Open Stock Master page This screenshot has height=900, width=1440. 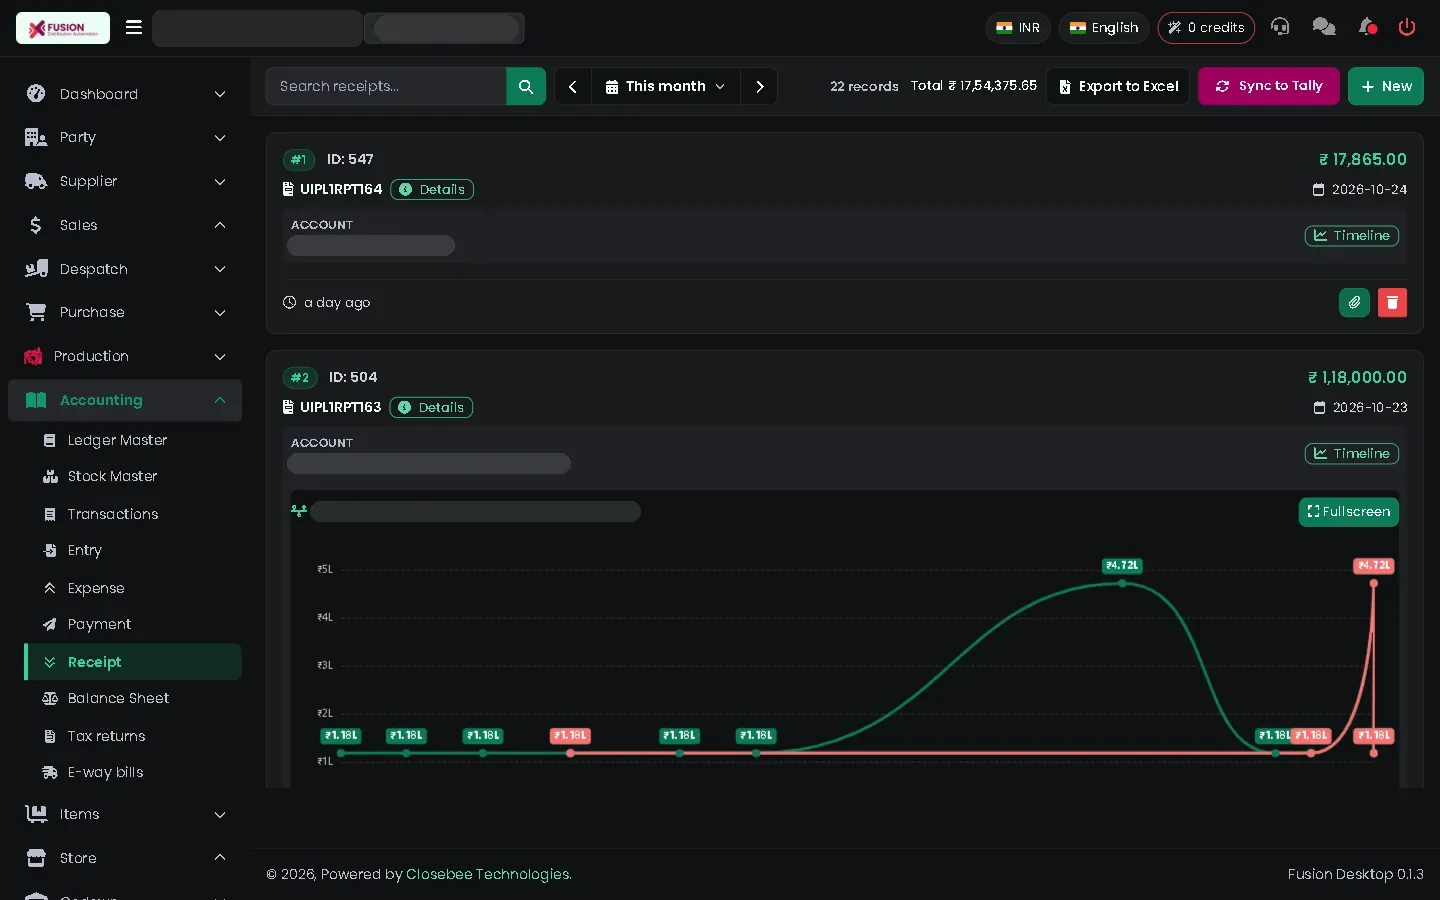(112, 476)
